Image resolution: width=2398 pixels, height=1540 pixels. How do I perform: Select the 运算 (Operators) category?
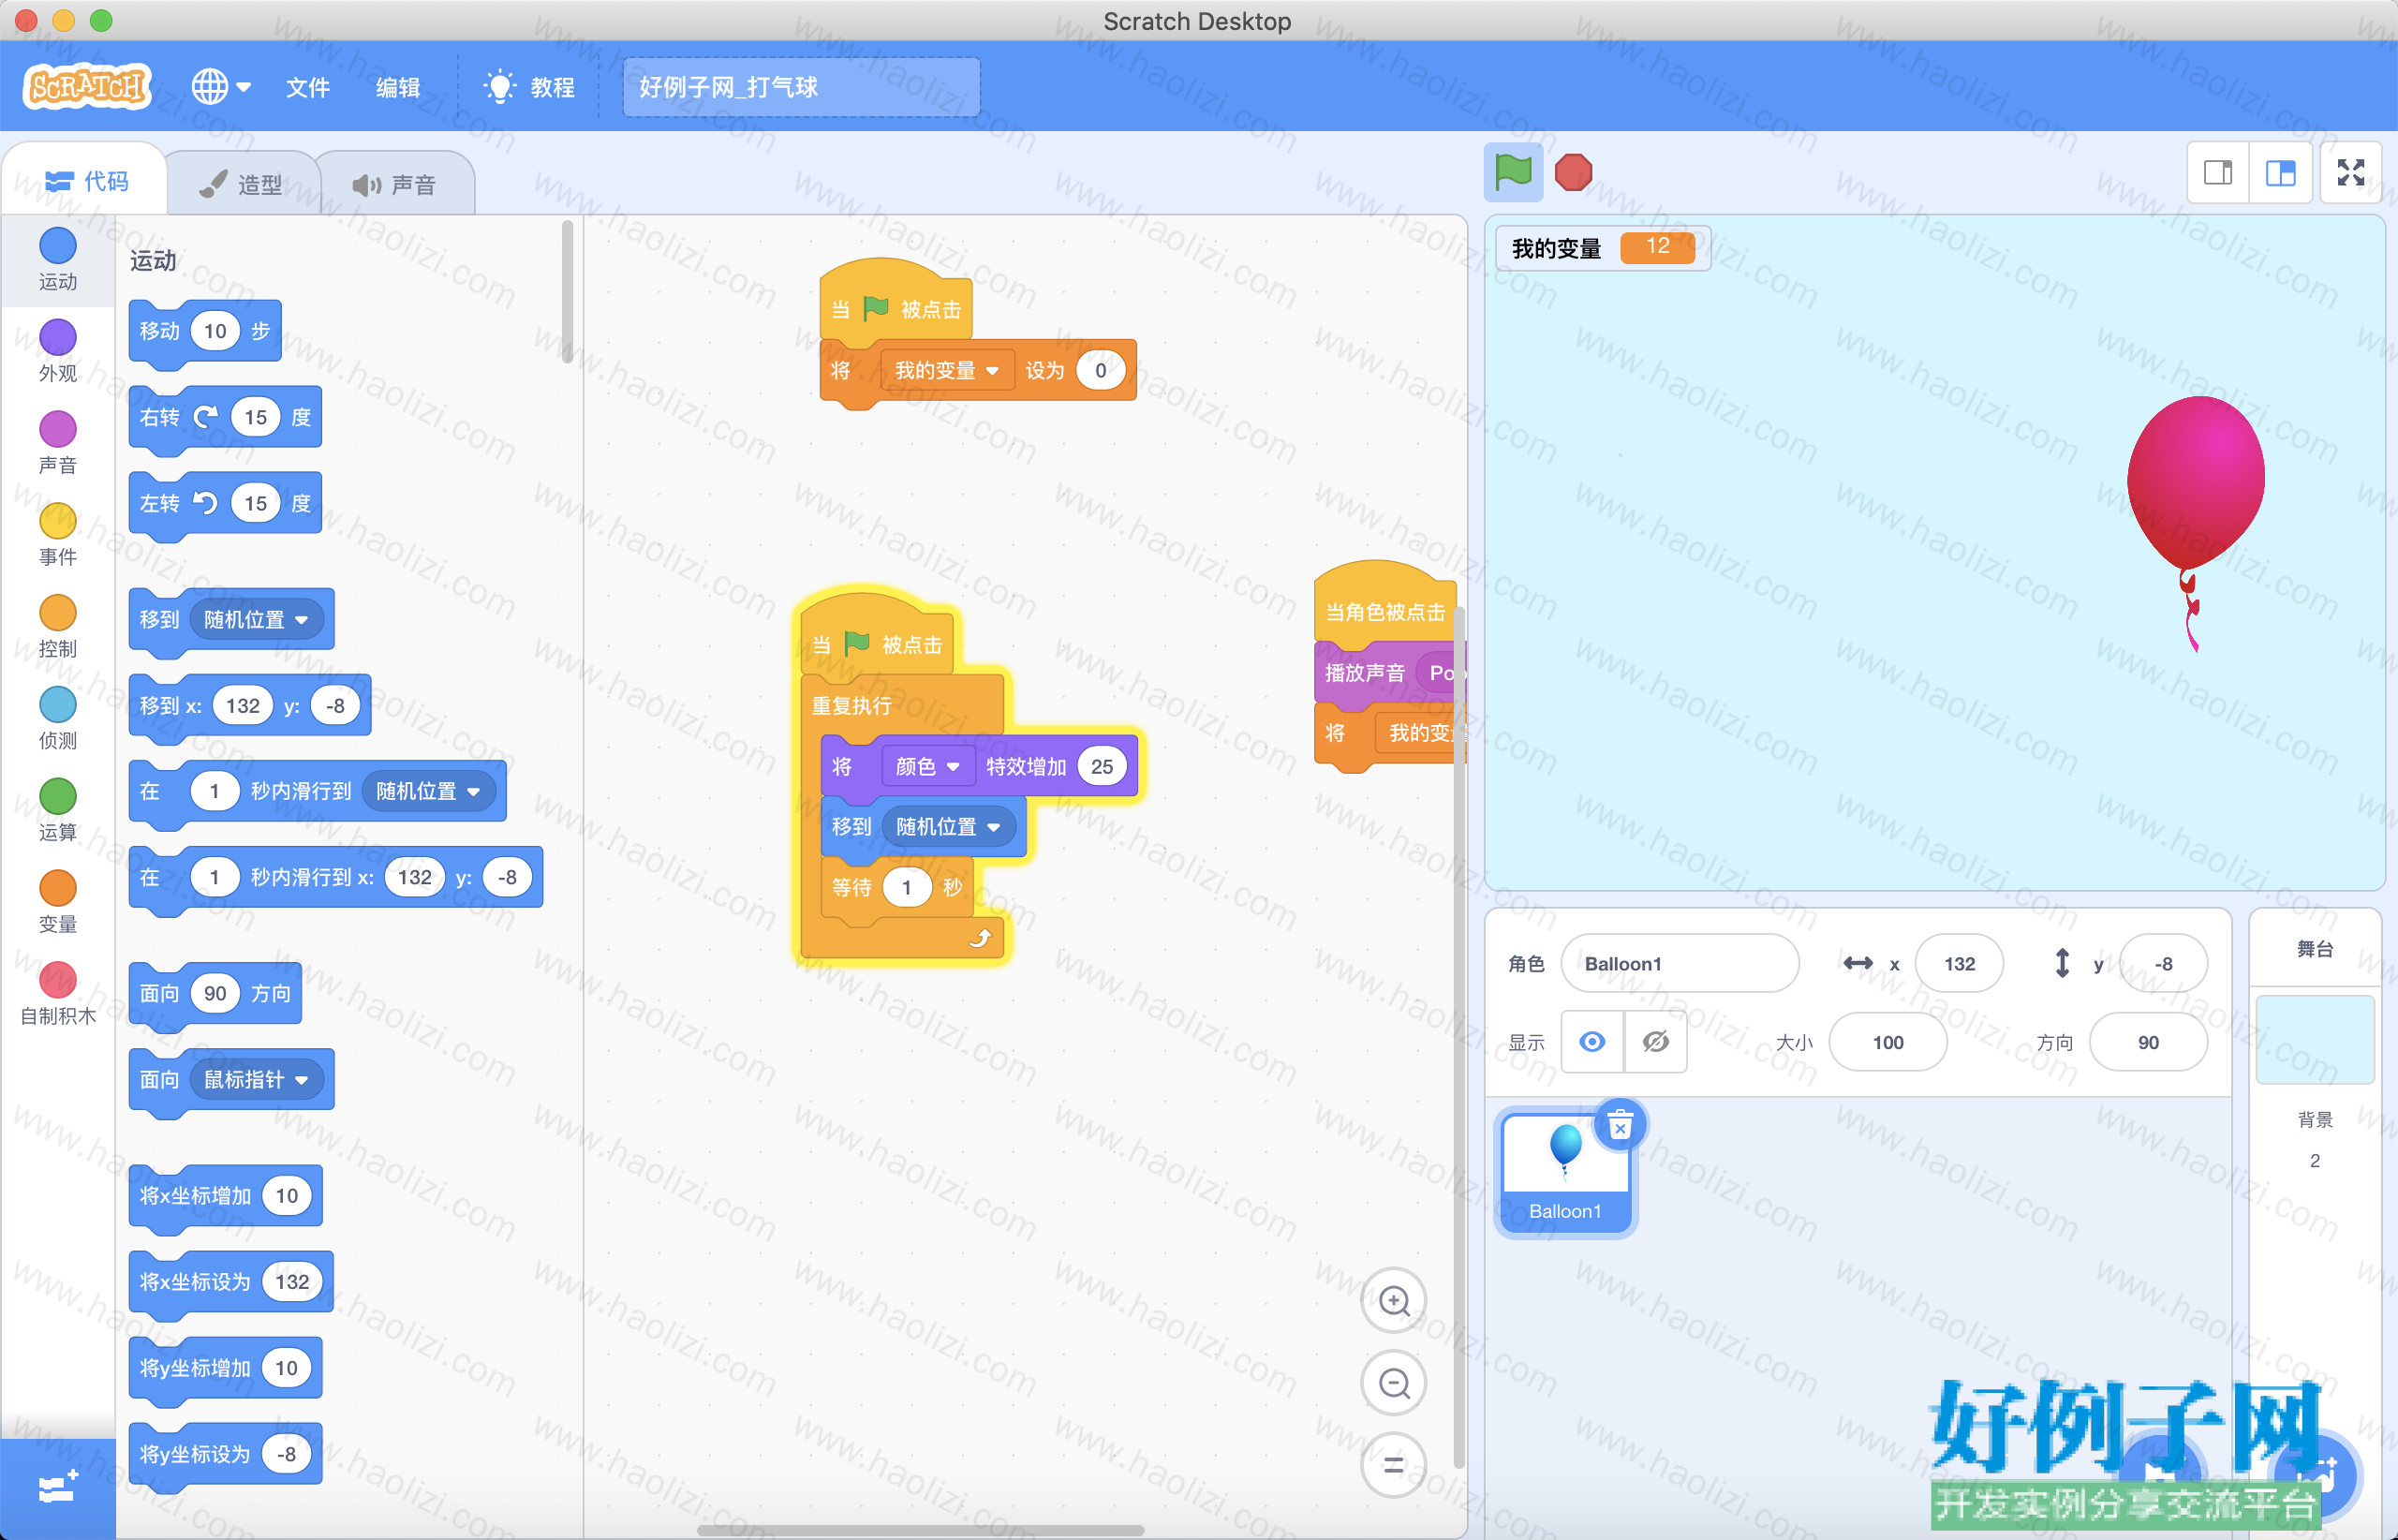pos(57,811)
